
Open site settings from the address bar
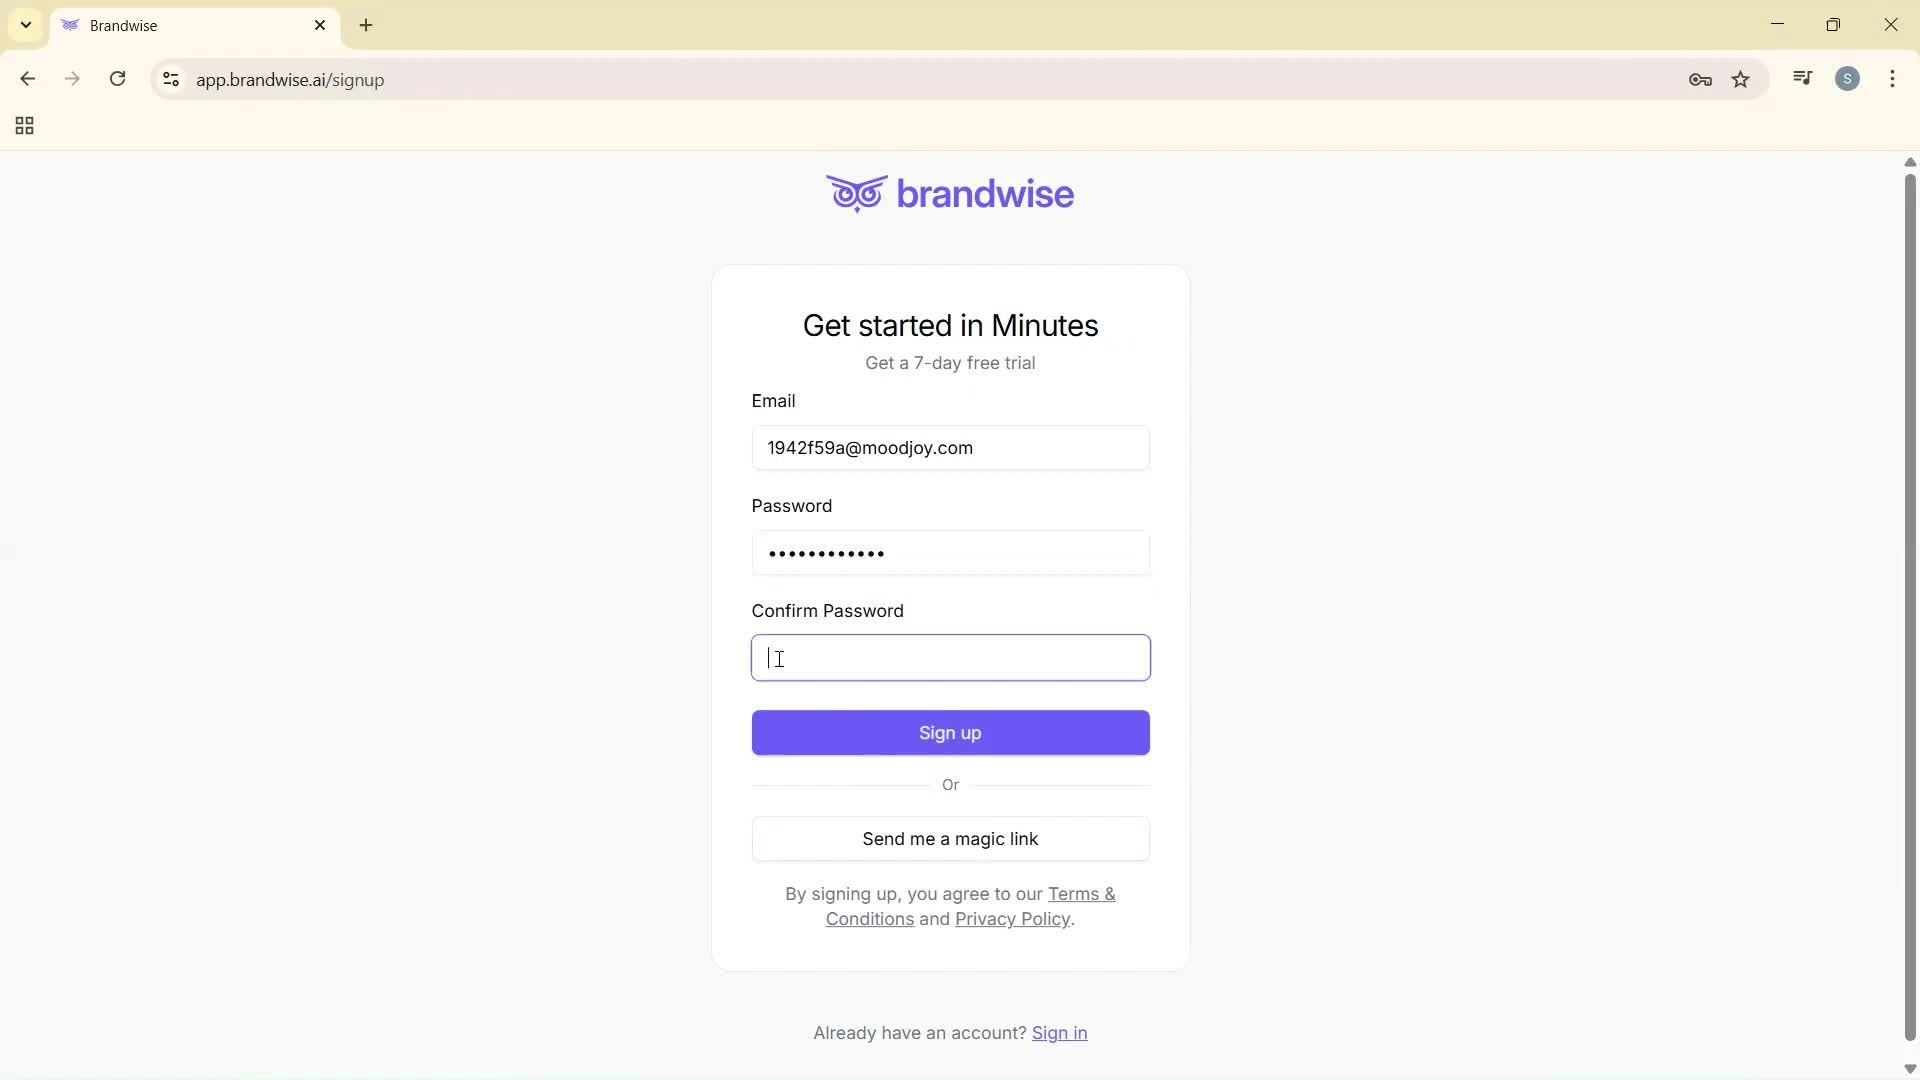coord(170,80)
